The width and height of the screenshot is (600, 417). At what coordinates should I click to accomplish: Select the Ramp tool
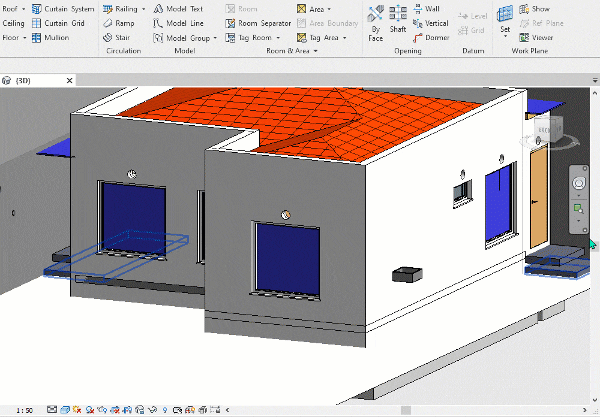tap(119, 23)
